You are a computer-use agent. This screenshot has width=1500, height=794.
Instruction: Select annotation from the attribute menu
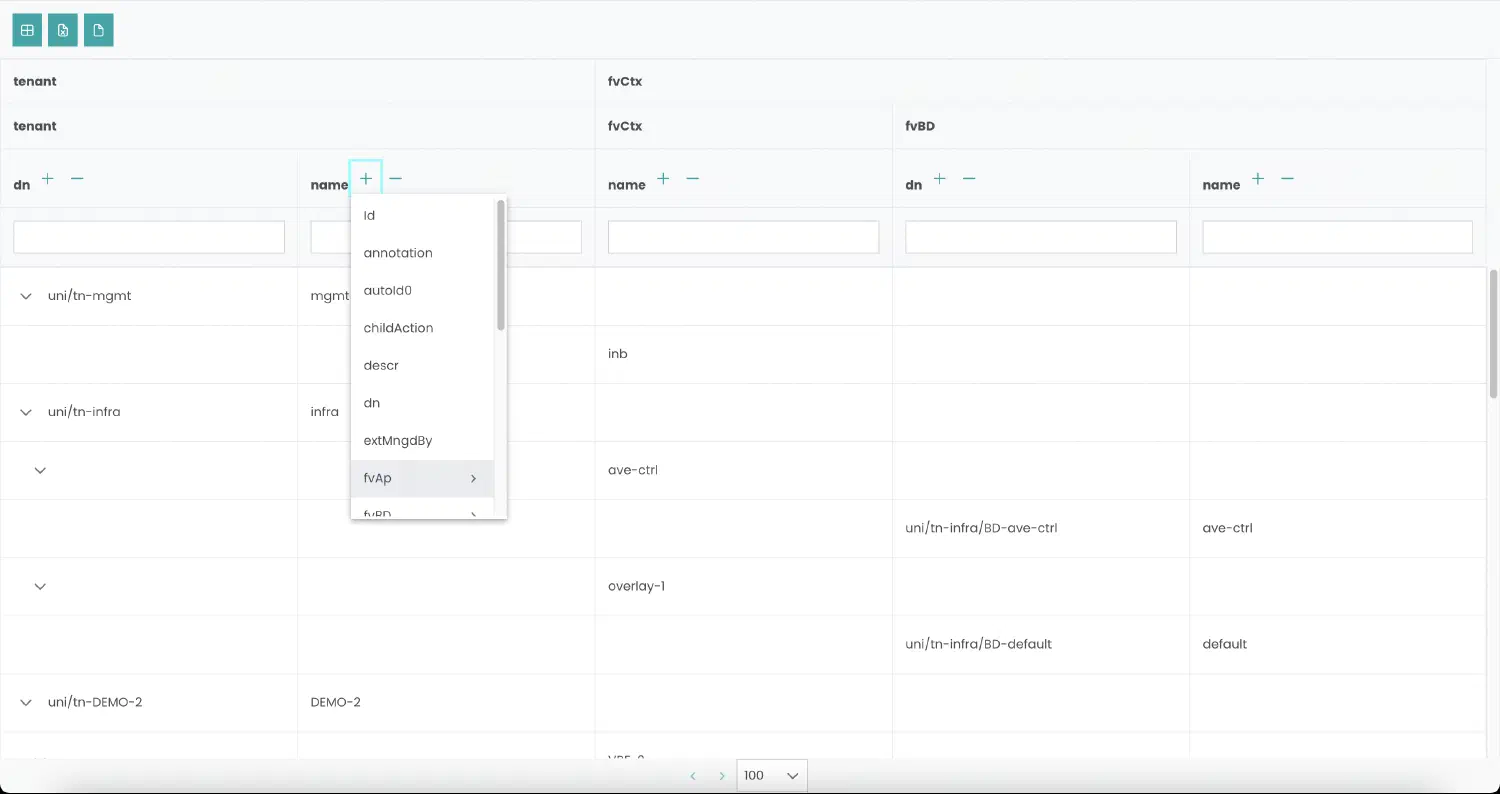(x=397, y=252)
